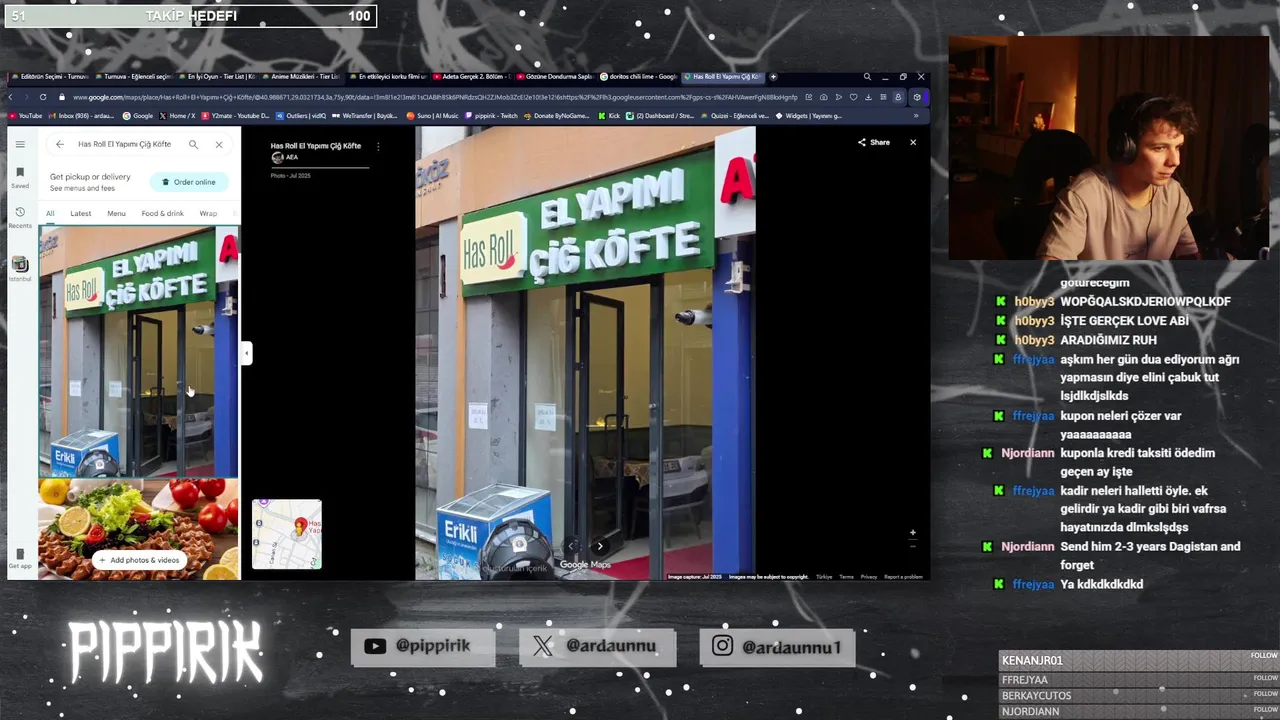
Task: Open the photo's three-dot options menu
Action: tap(378, 147)
